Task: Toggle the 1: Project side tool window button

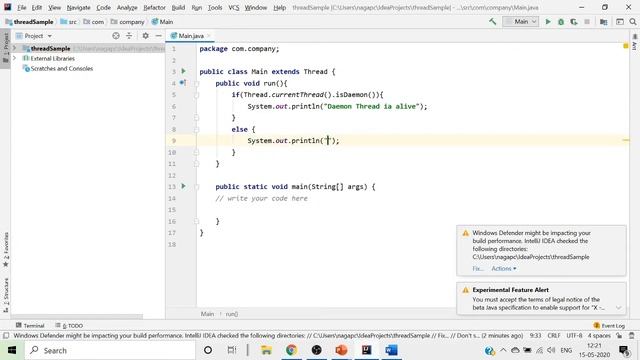Action: 5,48
